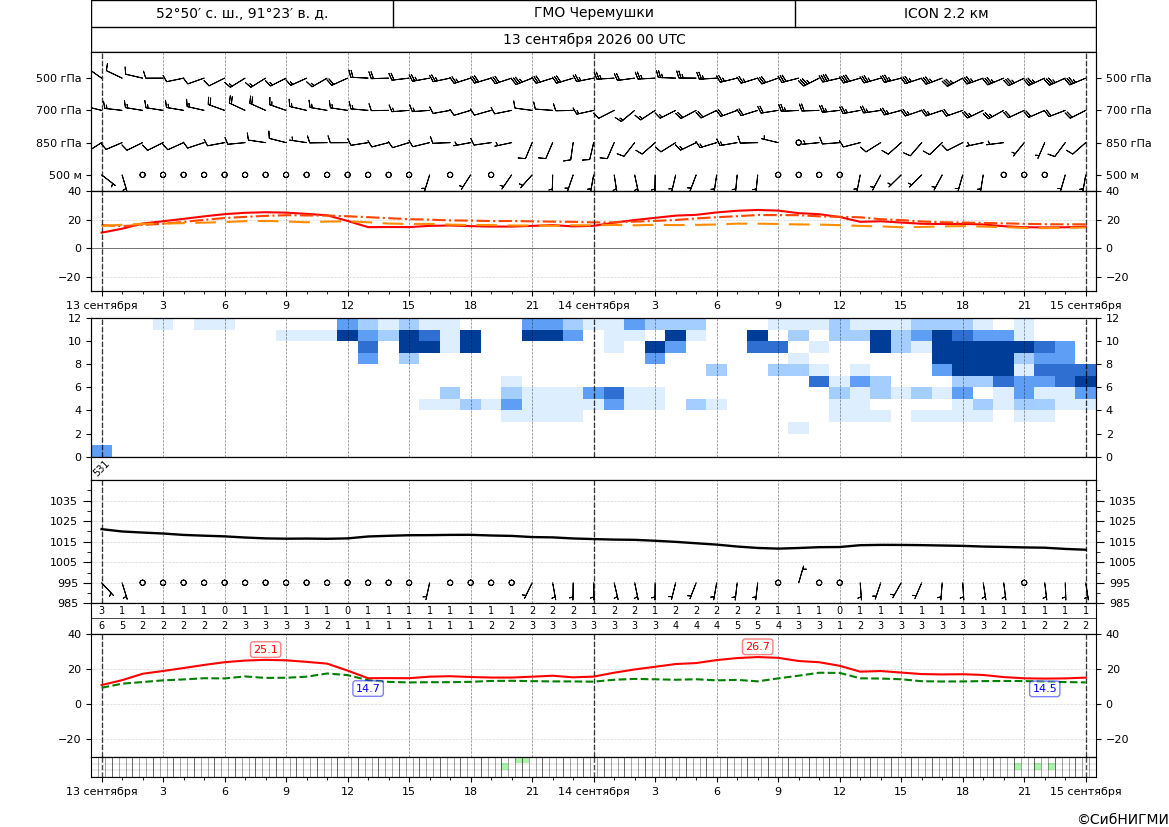Viewport: 1169px width, 827px height.
Task: Click the raised wind barb above the surface wind row
Action: [801, 573]
